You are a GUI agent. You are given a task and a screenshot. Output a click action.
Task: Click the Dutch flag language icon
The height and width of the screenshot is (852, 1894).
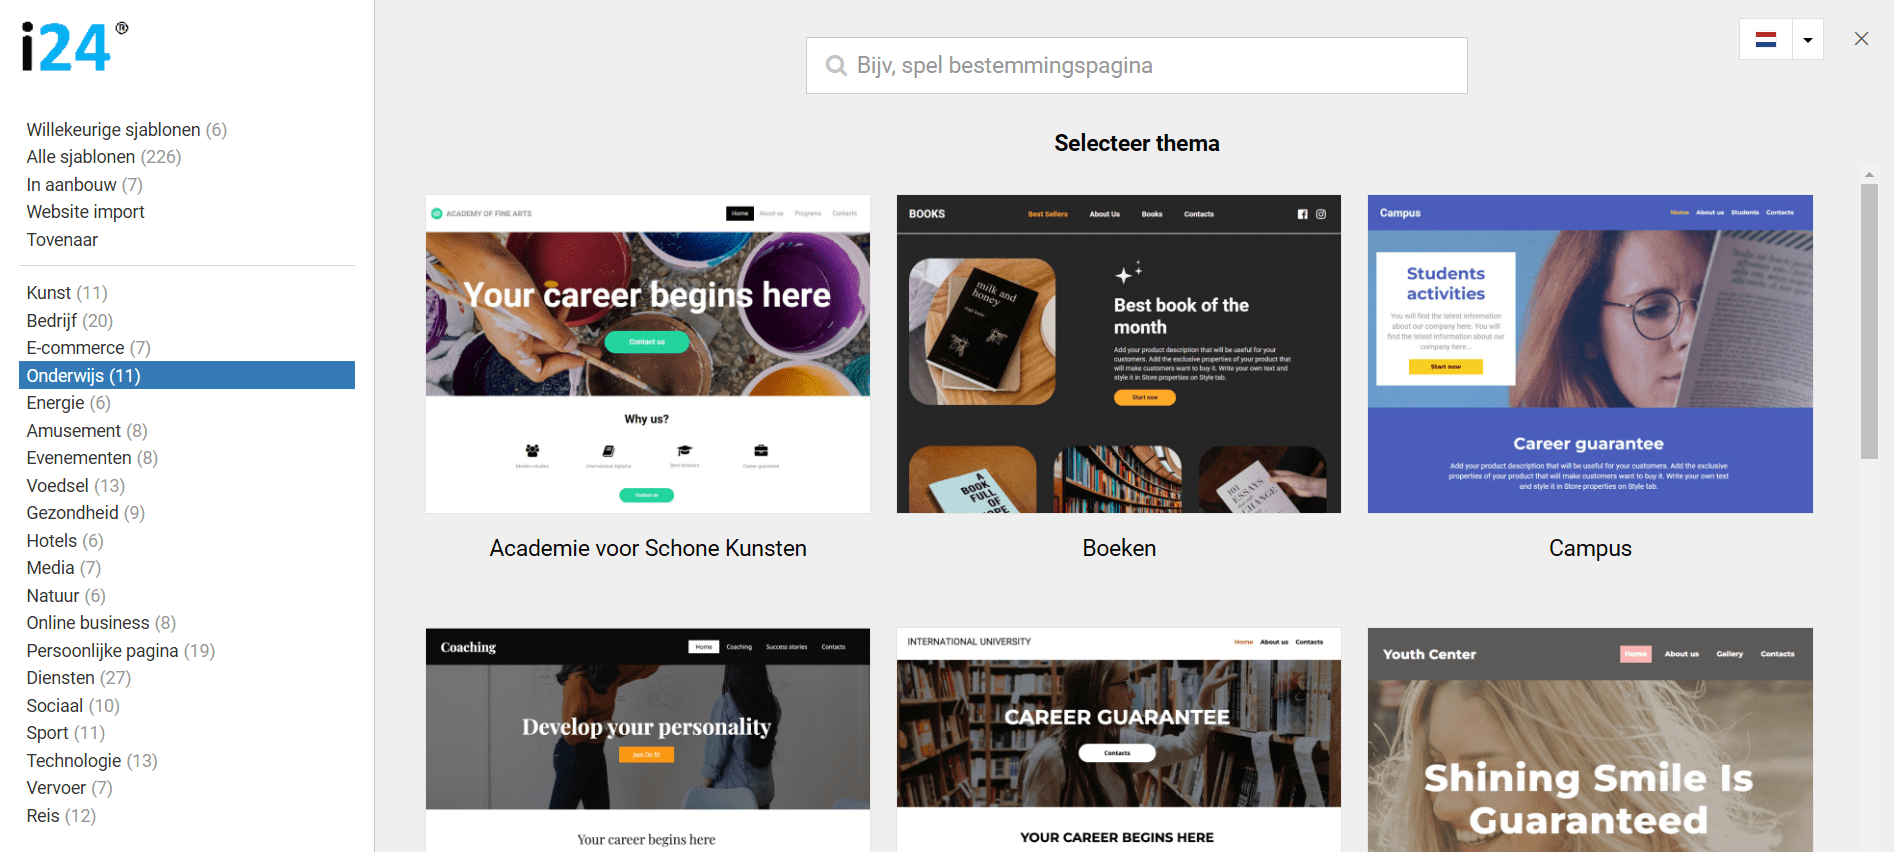coord(1766,40)
